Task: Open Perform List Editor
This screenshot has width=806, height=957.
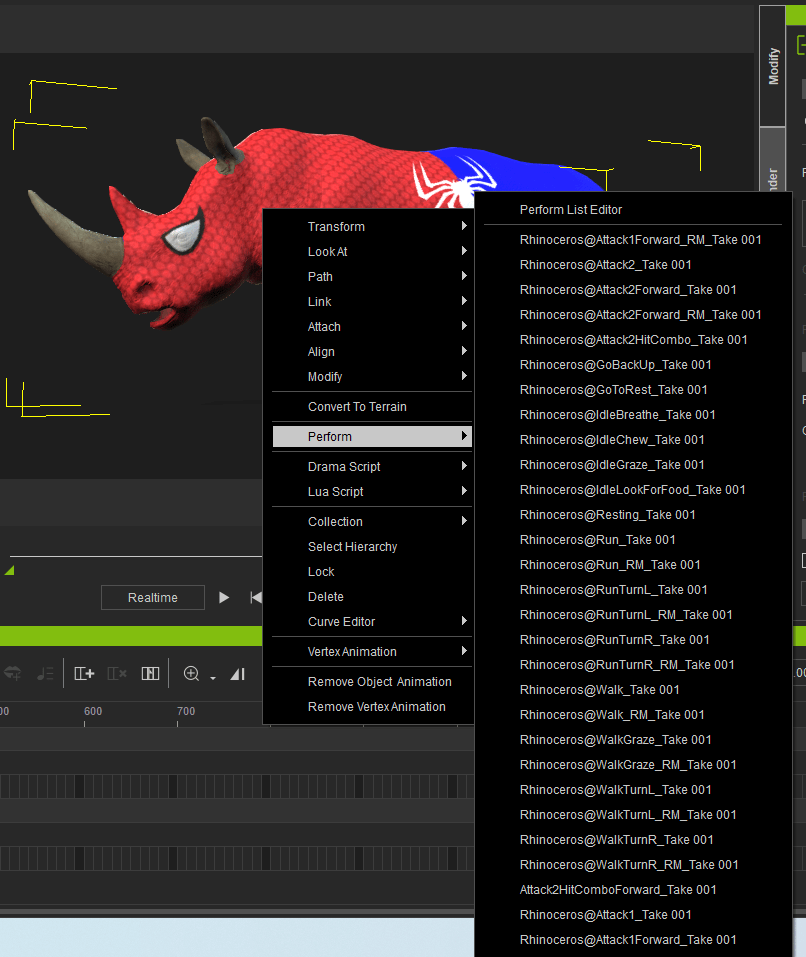Action: (571, 210)
